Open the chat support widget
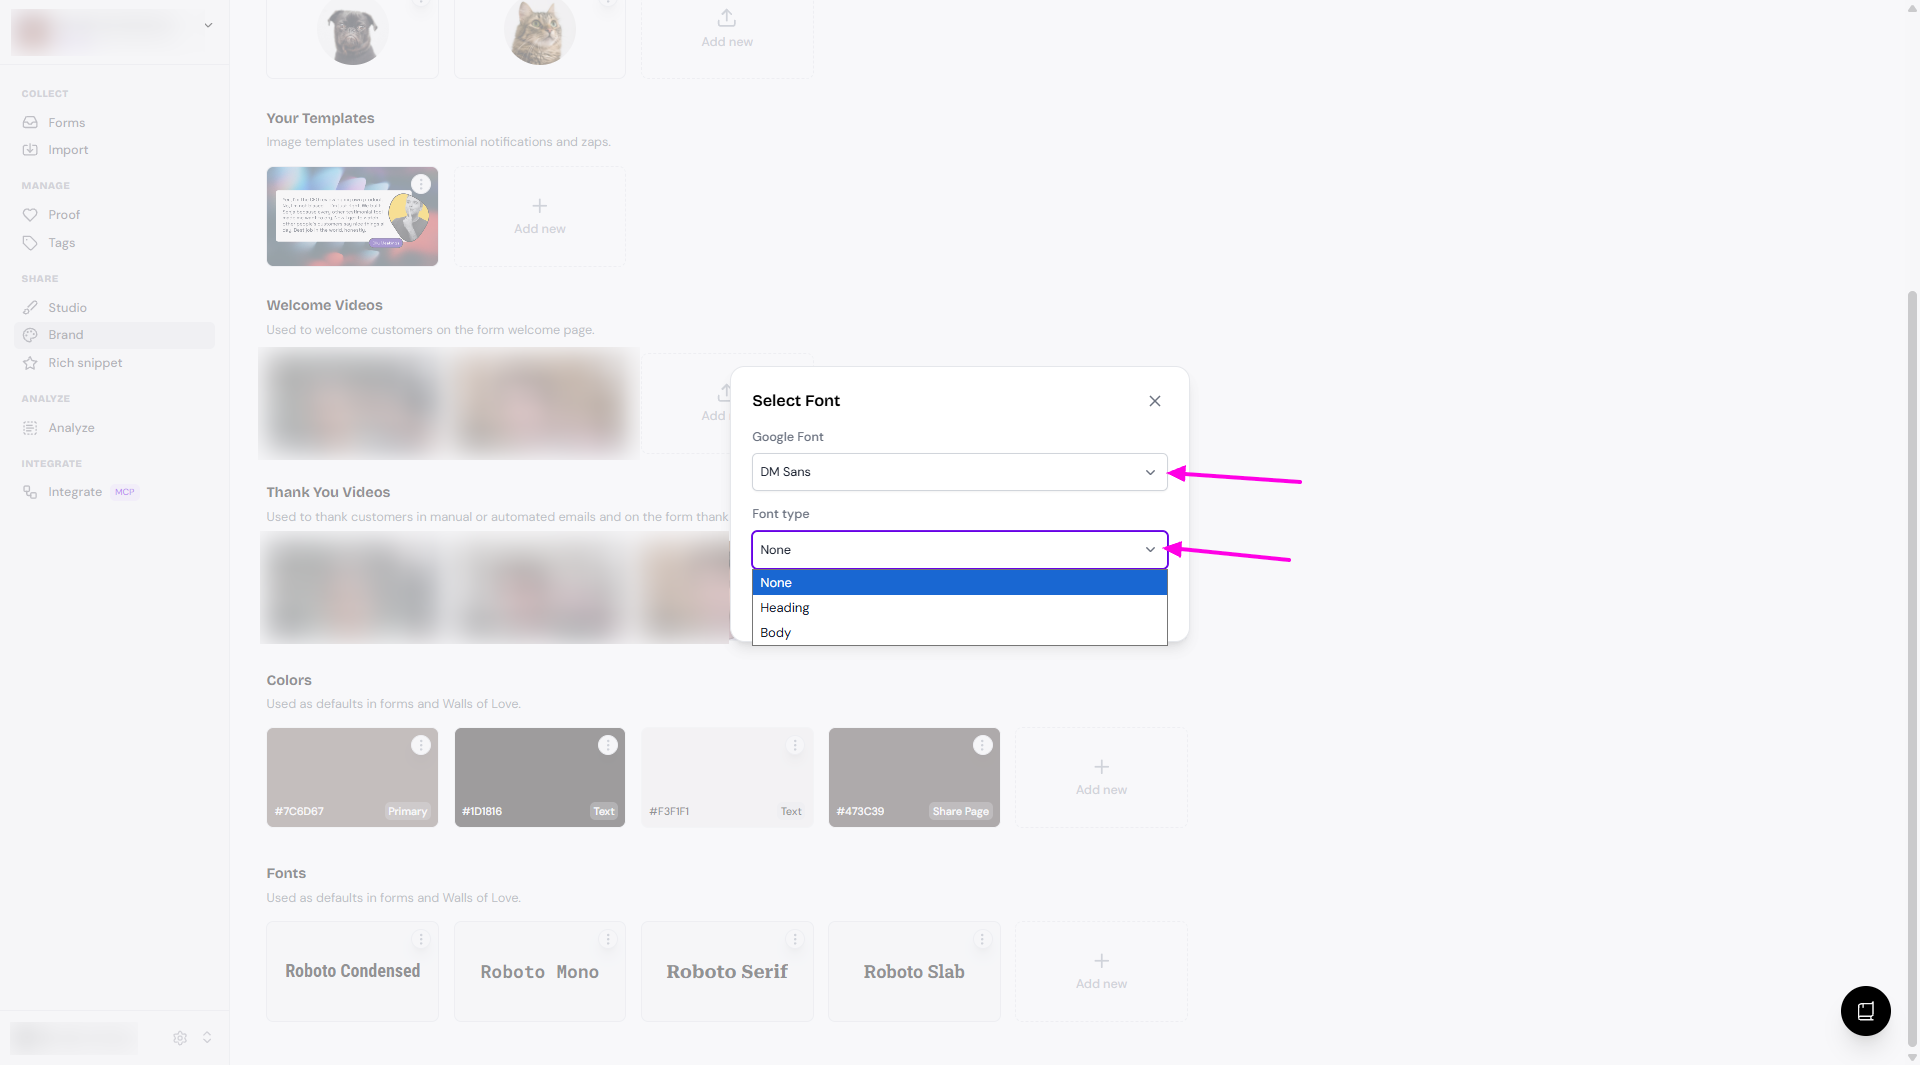Viewport: 1920px width, 1065px height. pos(1865,1011)
